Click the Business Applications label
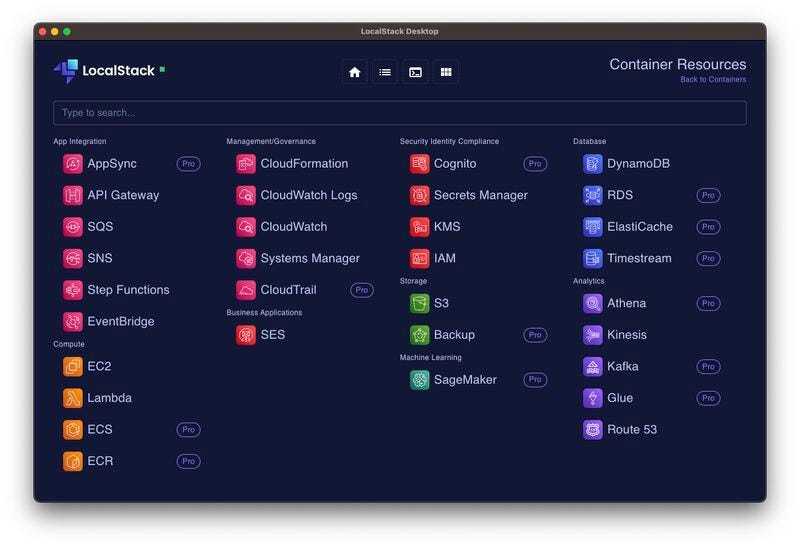The image size is (800, 547). (264, 312)
